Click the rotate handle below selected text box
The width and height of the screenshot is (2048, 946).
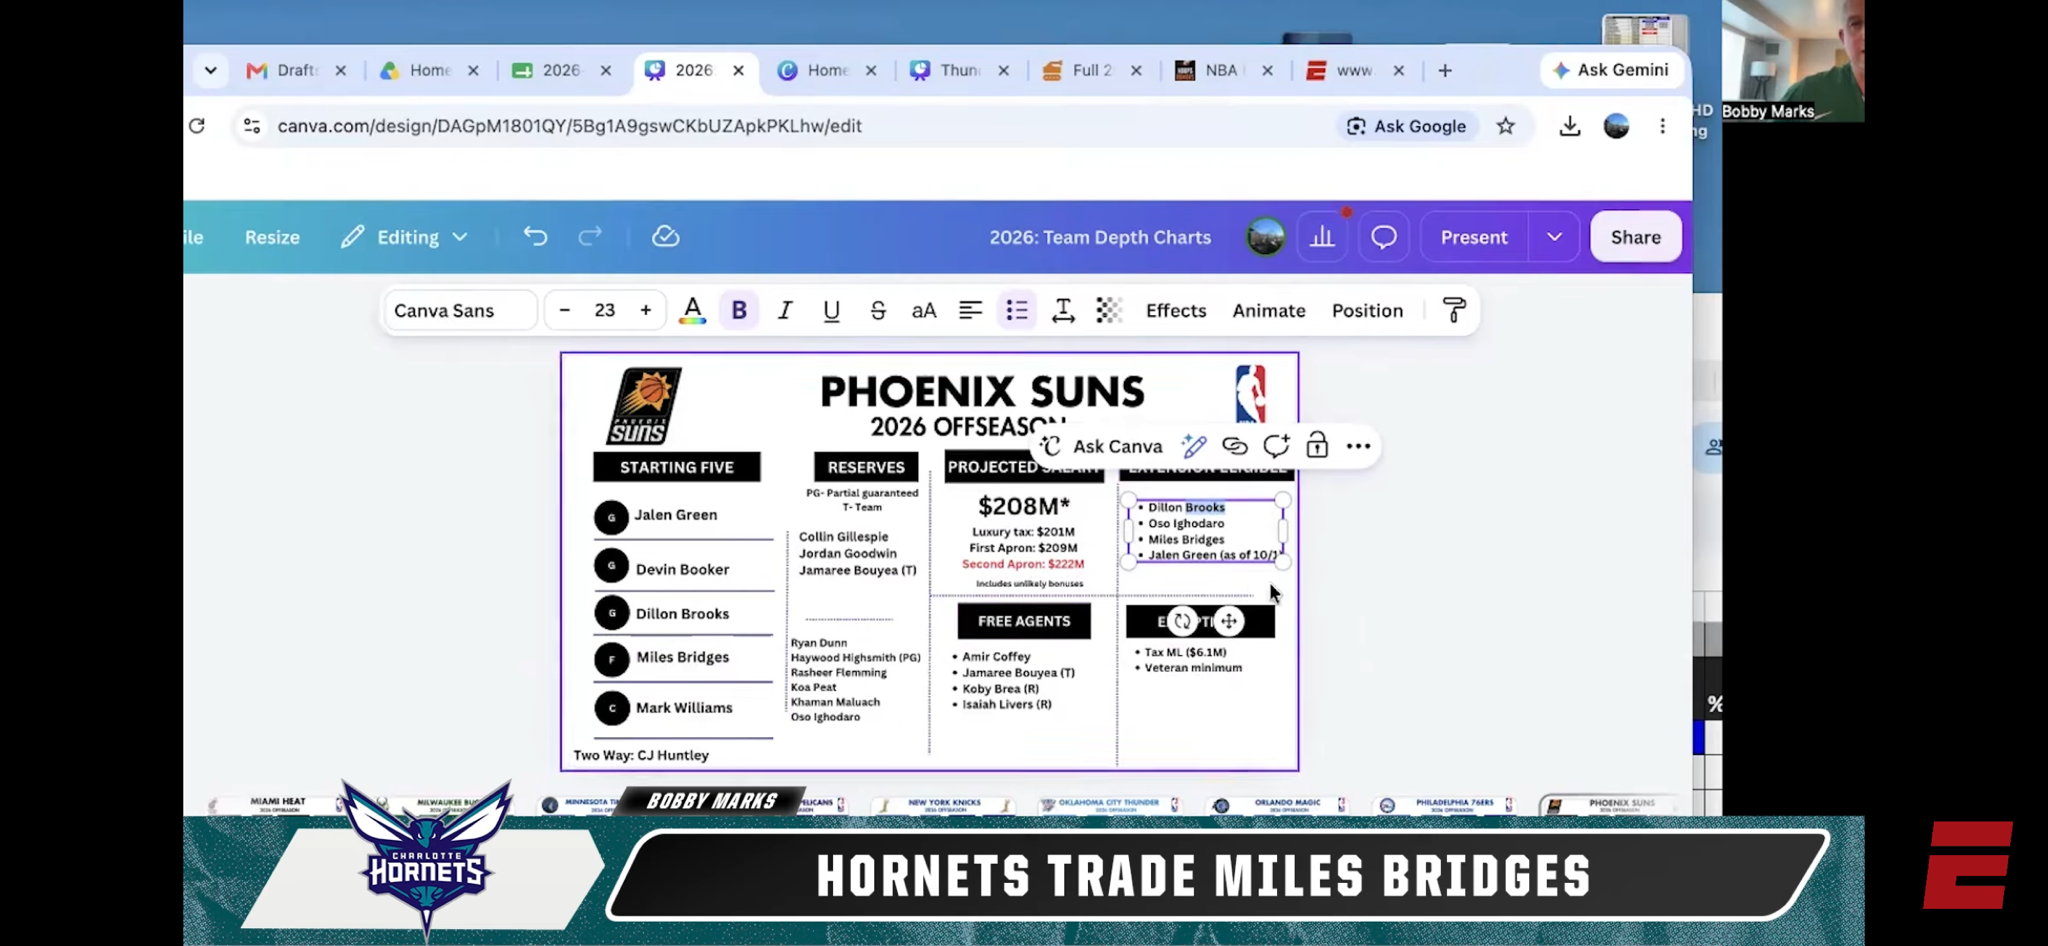(1182, 621)
